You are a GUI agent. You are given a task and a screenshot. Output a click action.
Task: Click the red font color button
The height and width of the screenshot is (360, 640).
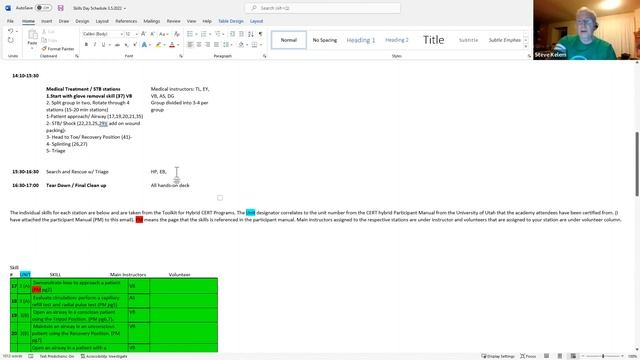point(172,44)
